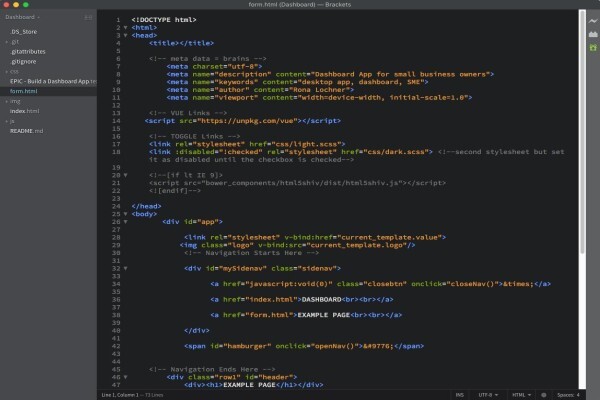Click the img class logo line

pyautogui.click(x=297, y=245)
